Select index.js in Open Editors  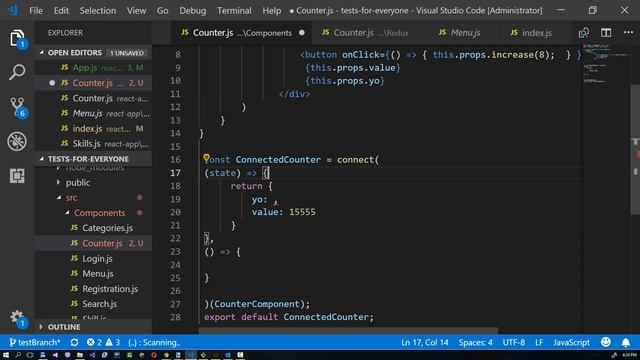coord(93,129)
